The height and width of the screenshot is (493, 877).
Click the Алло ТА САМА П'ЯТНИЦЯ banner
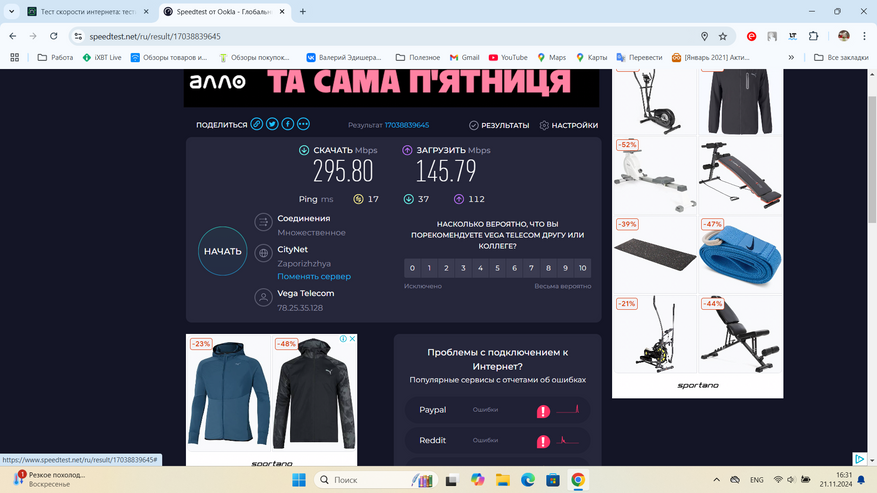click(392, 88)
